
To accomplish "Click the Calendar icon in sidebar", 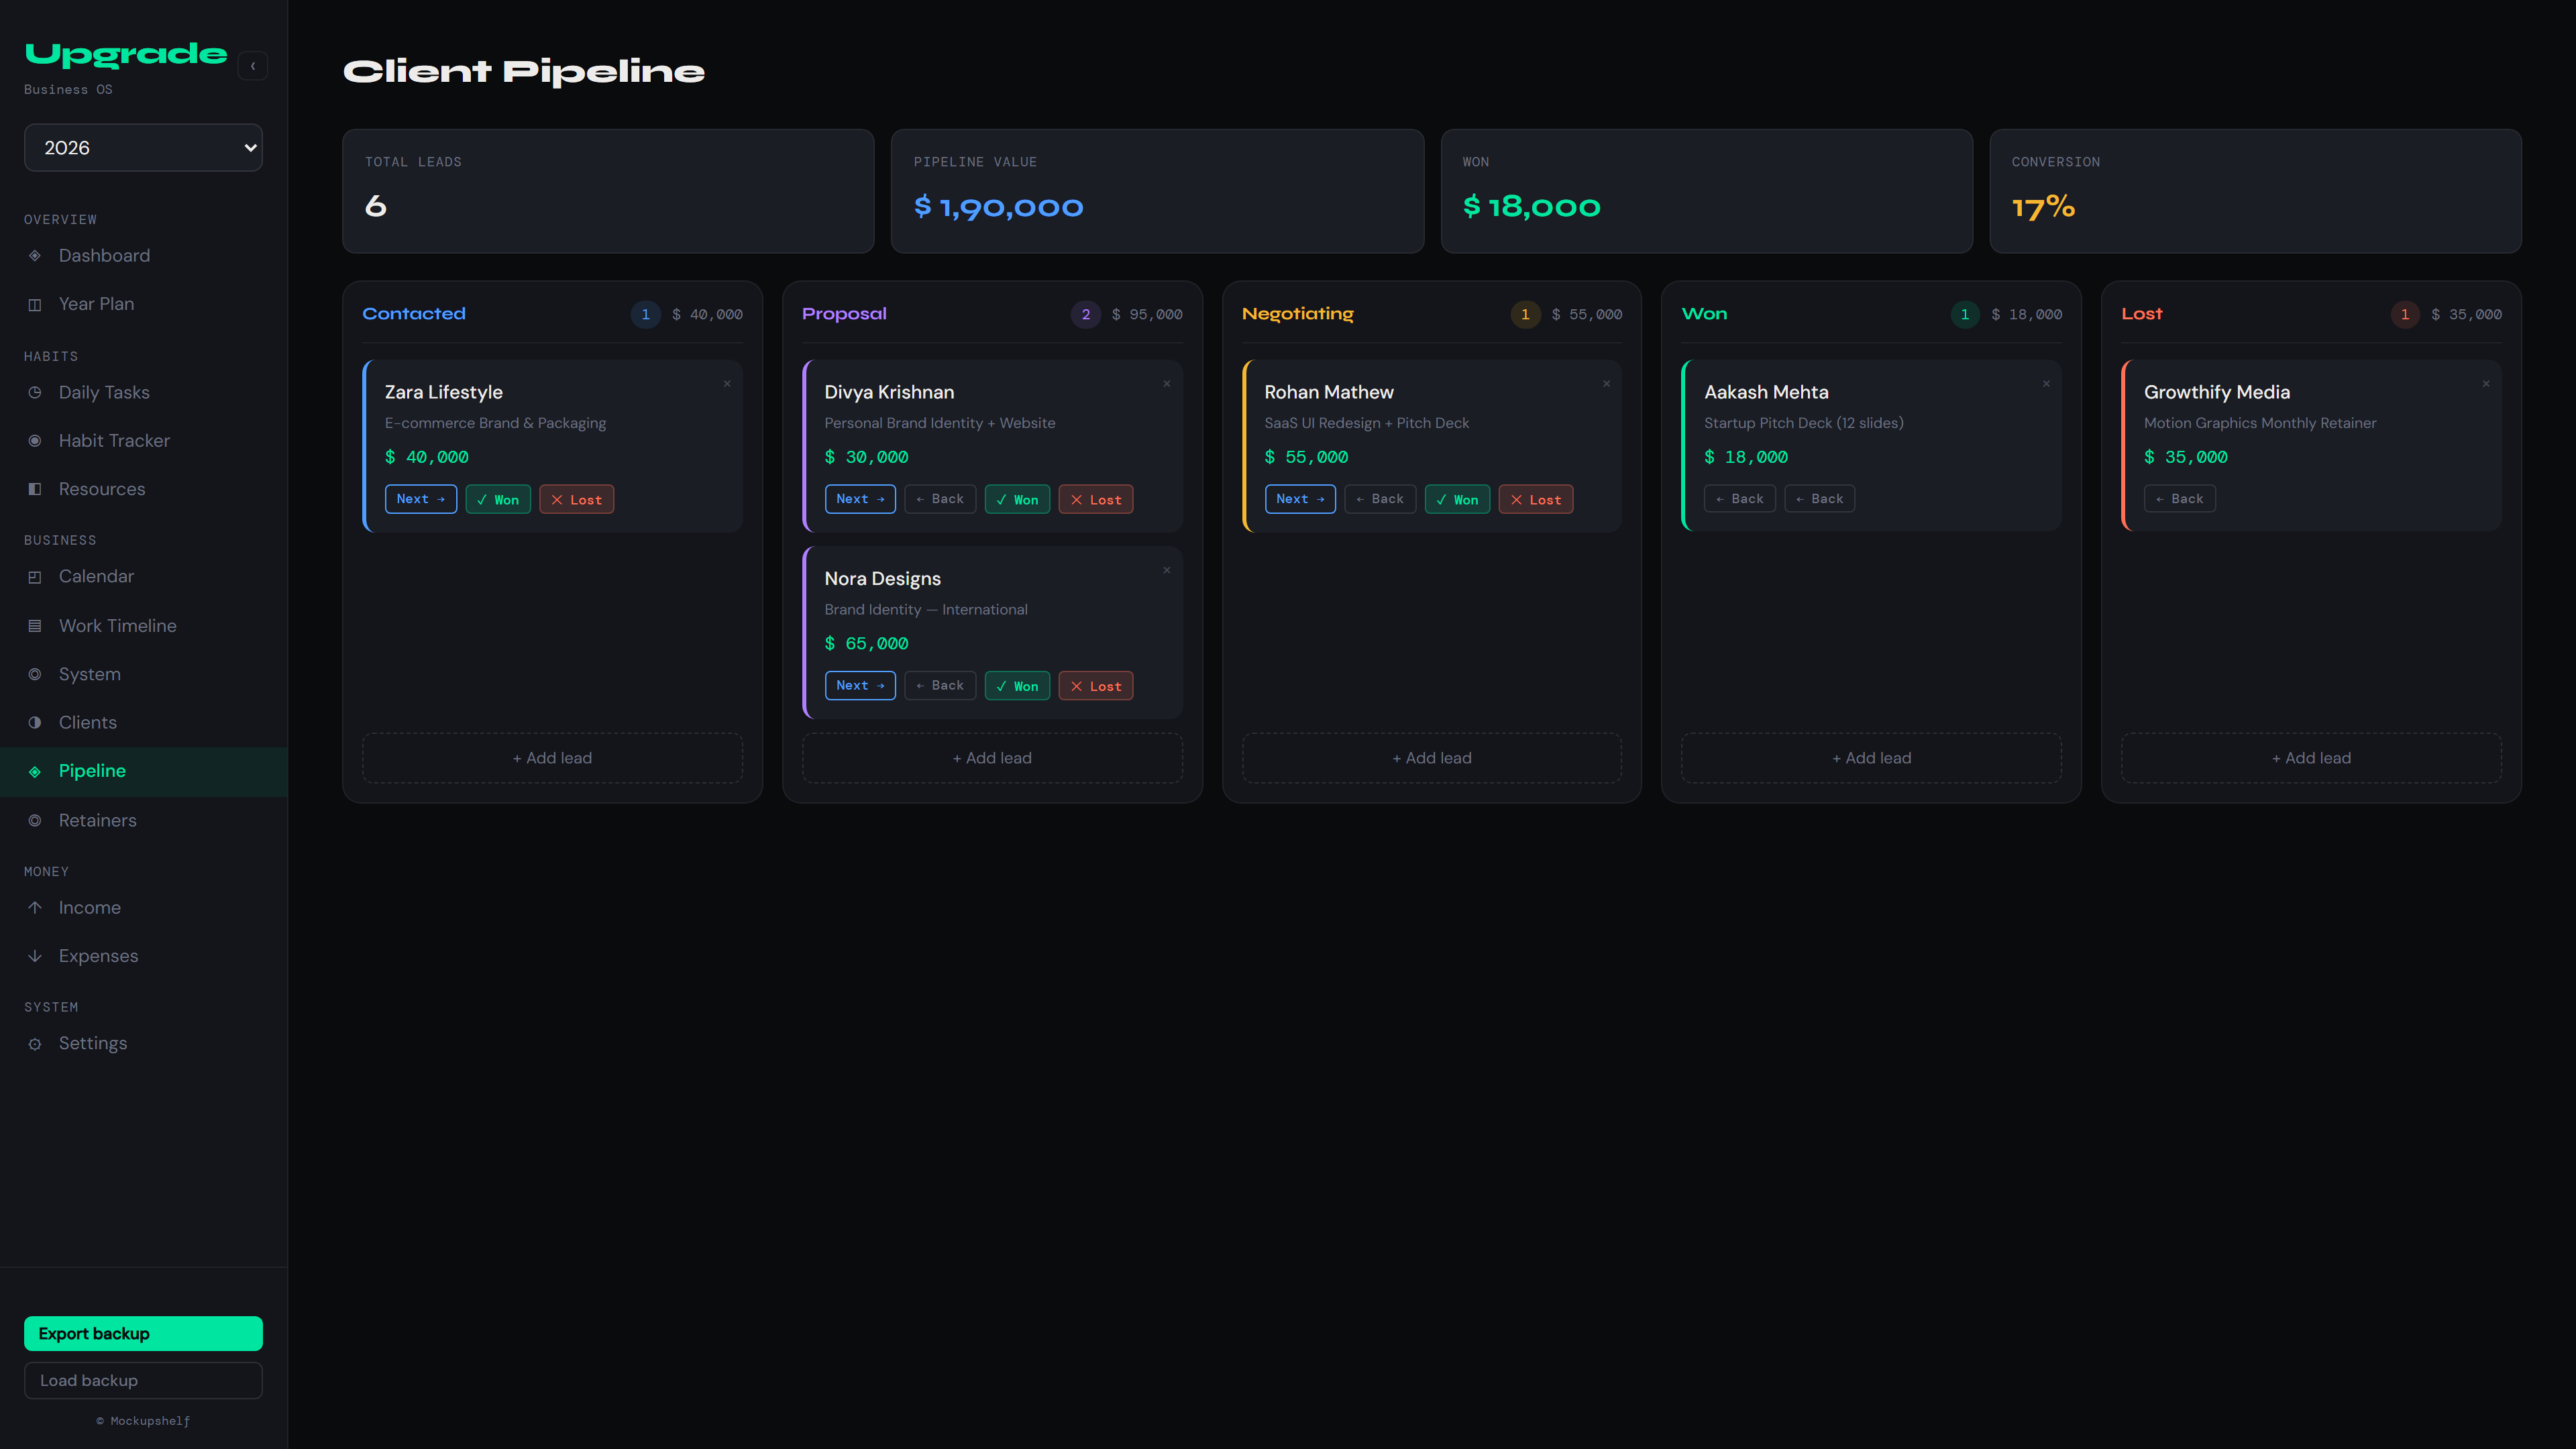I will (35, 577).
